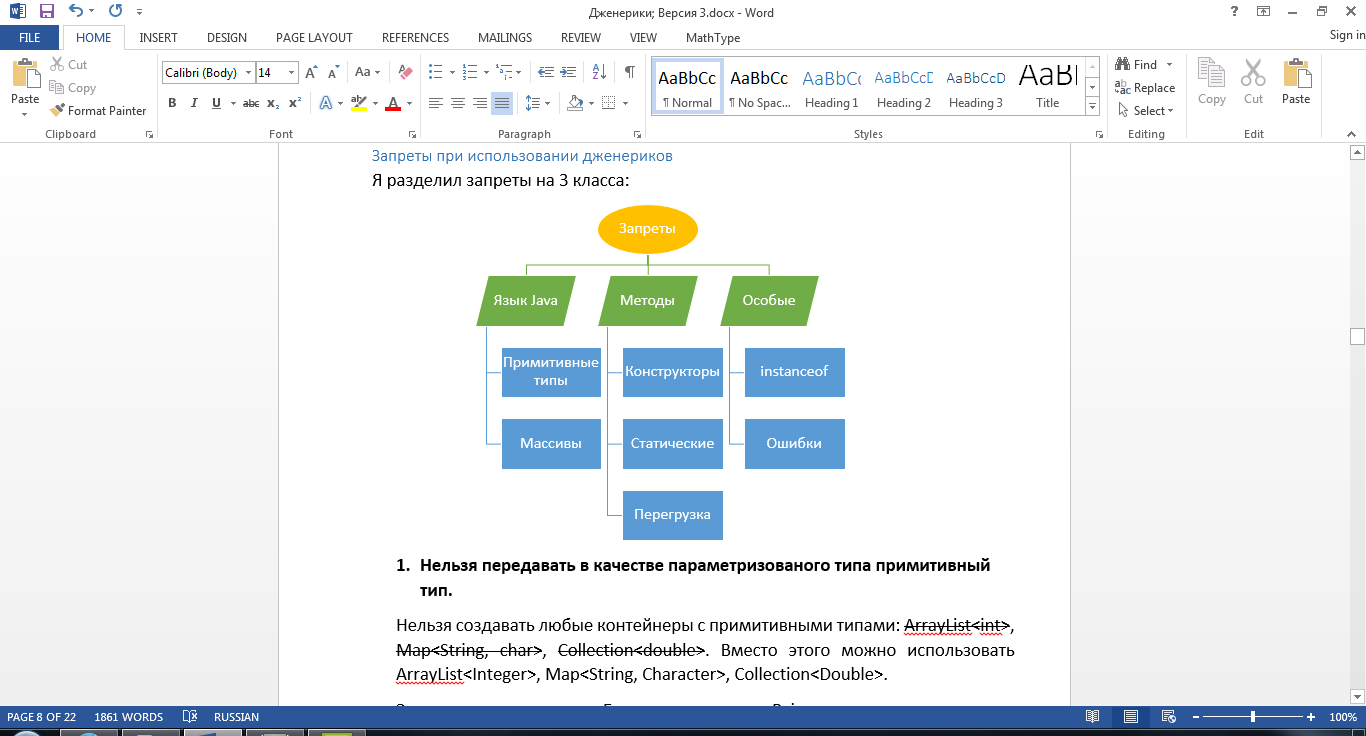
Task: Select the Запреты oval in diagram
Action: [x=647, y=229]
